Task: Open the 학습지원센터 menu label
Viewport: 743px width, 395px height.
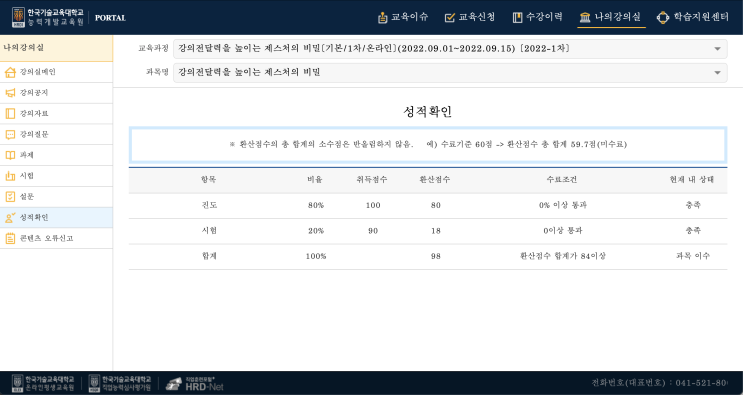Action: click(701, 18)
